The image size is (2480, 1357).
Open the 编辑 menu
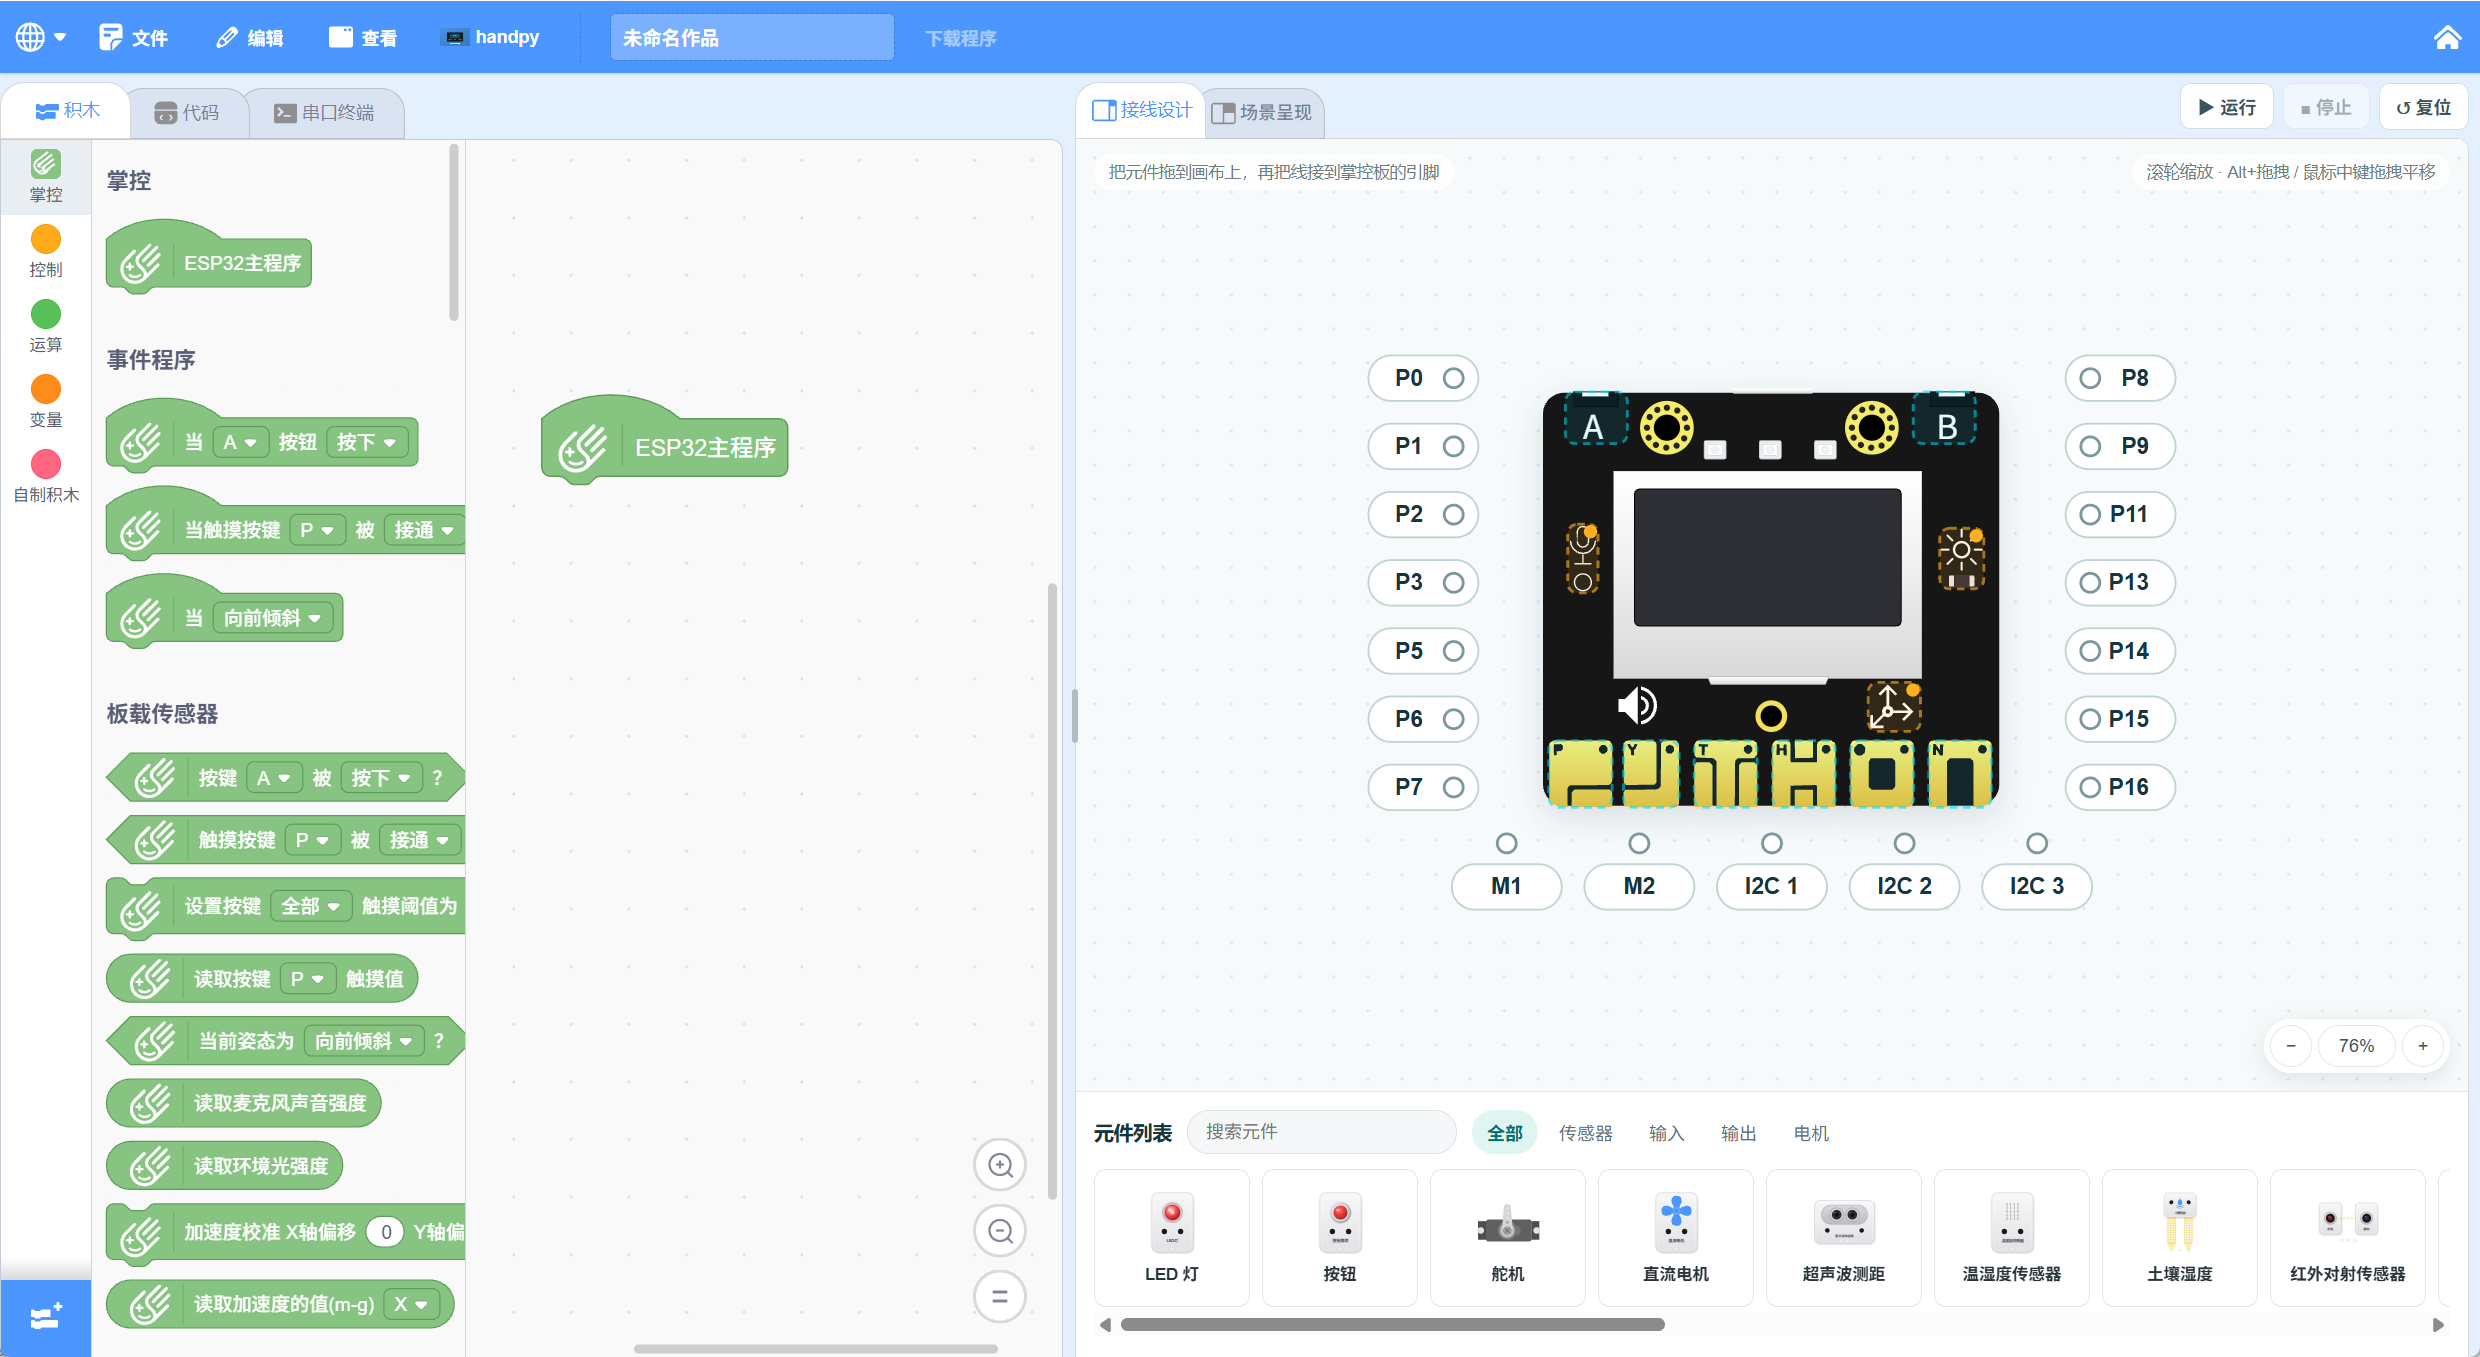tap(250, 37)
